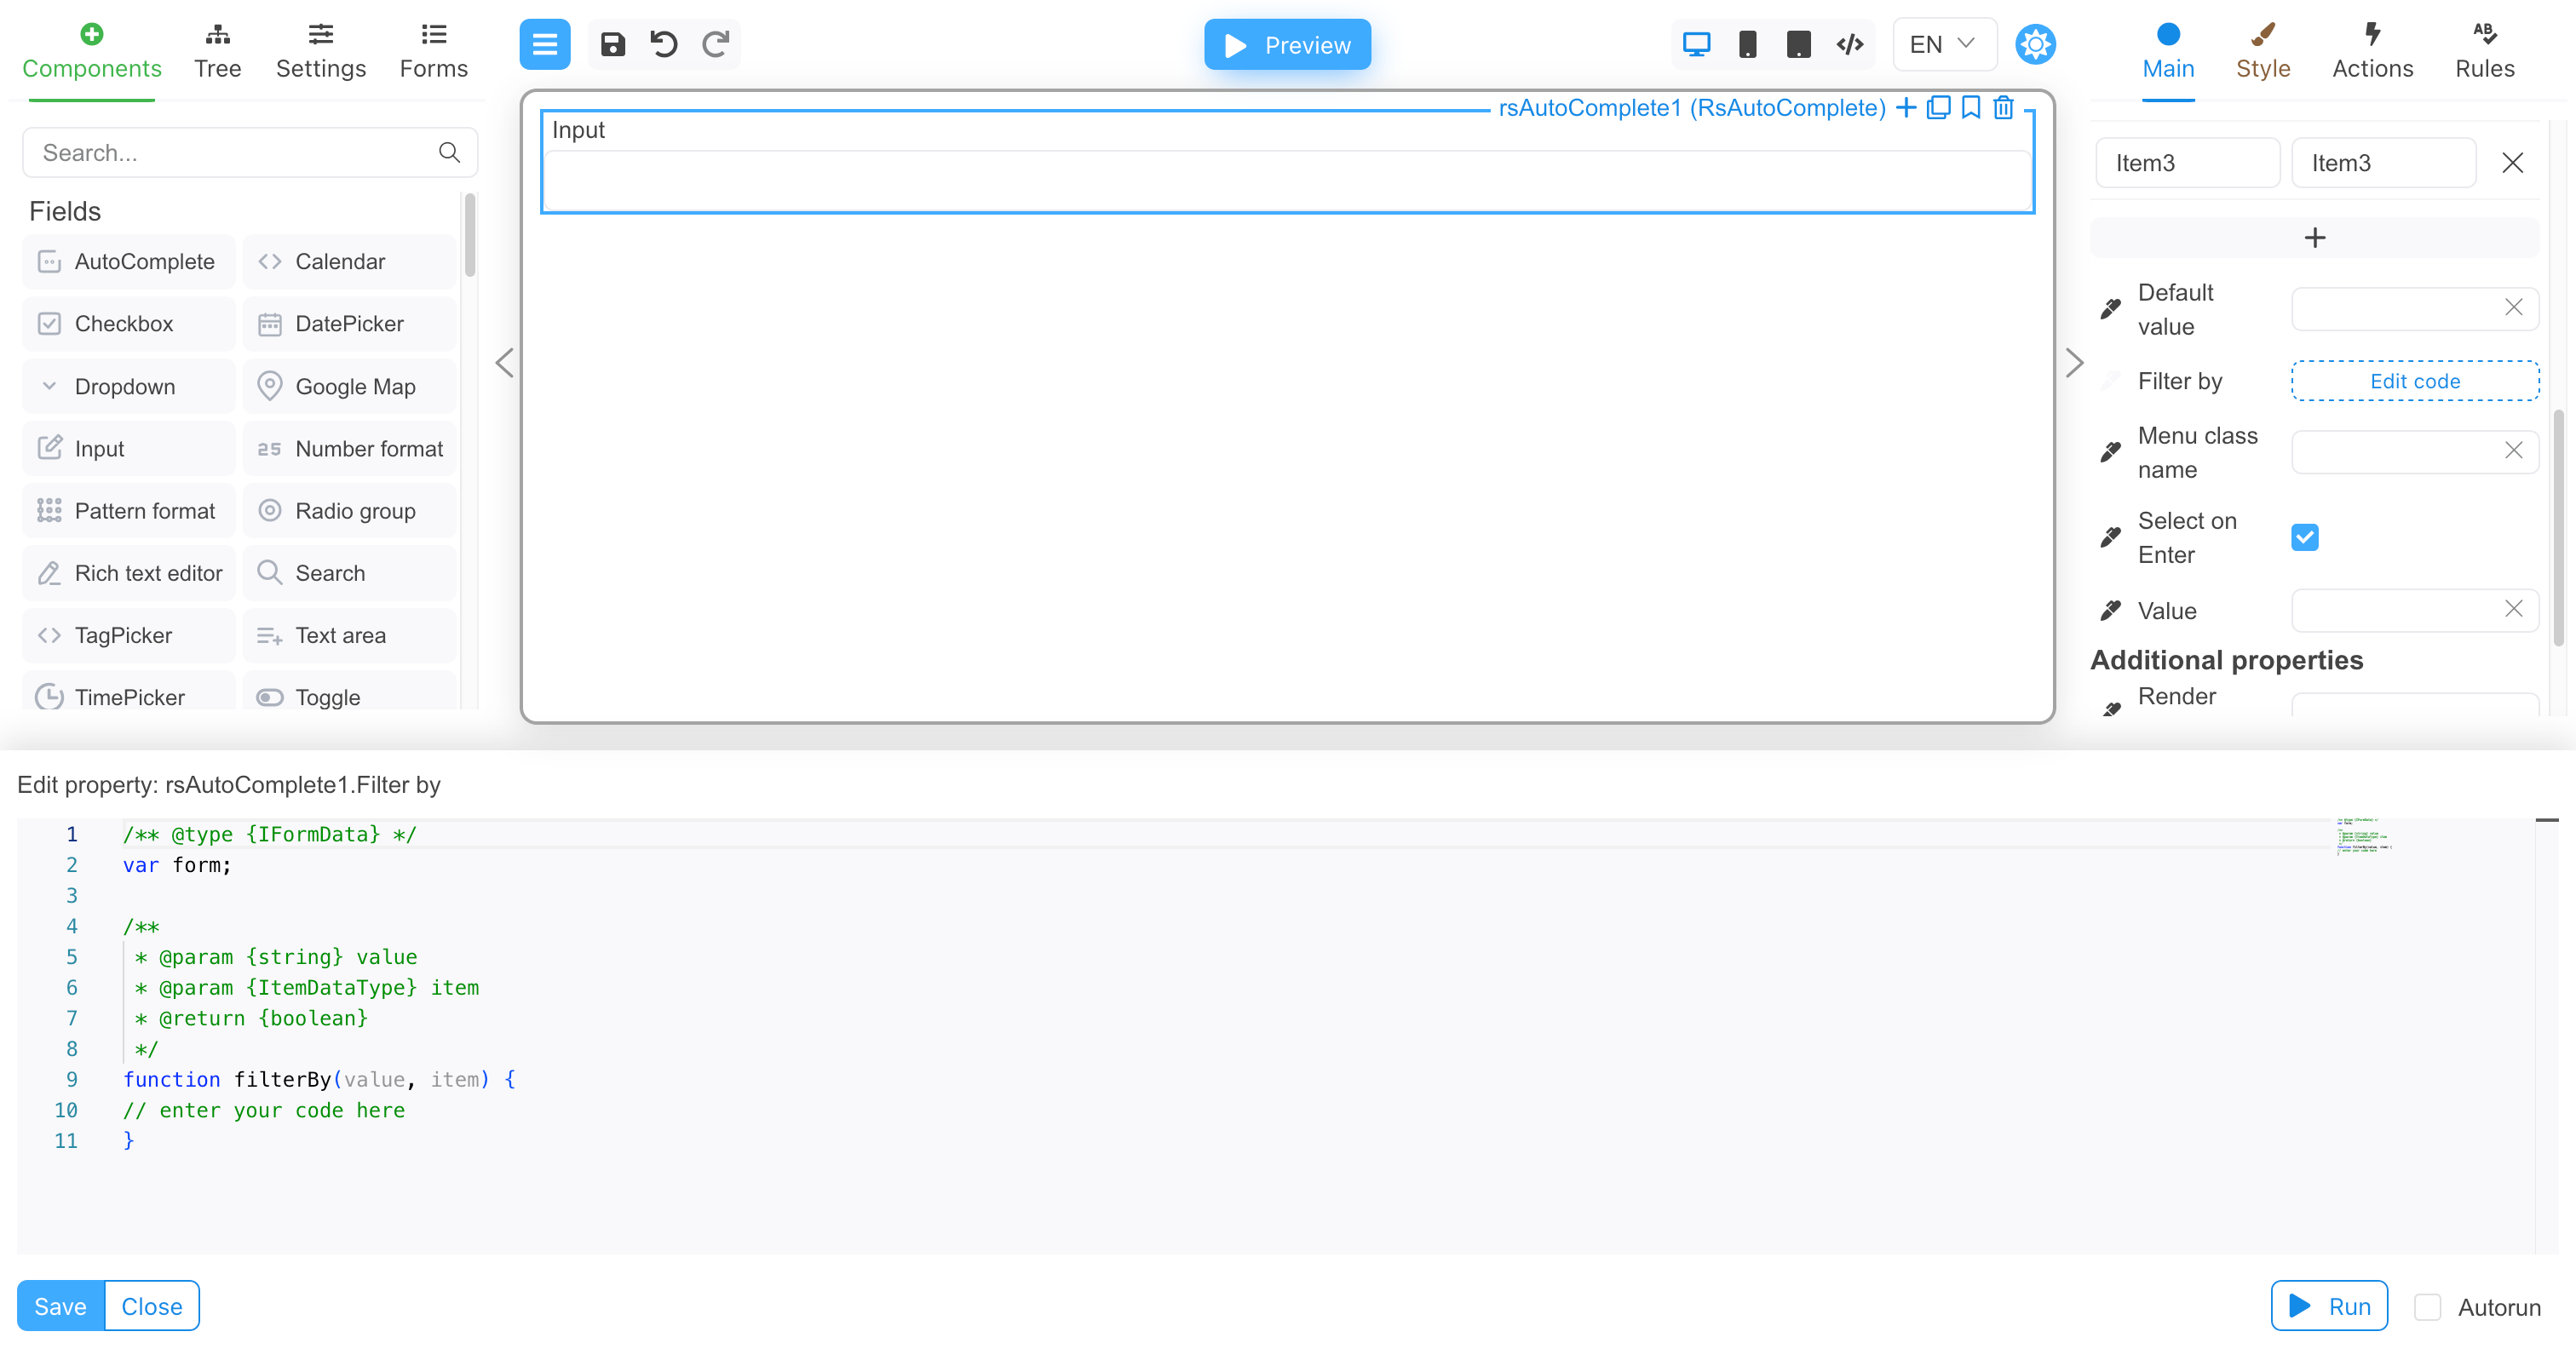Enable the Autorun checkbox
Viewport: 2576px width, 1366px height.
2427,1307
